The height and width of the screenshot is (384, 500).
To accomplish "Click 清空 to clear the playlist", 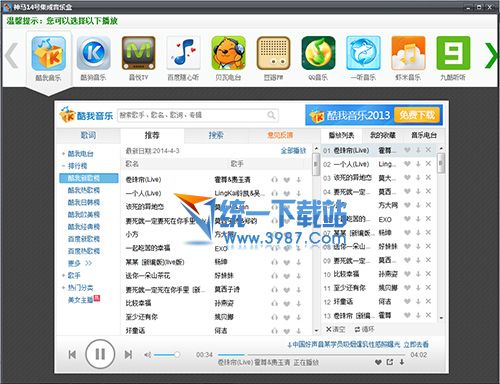I will tap(335, 329).
